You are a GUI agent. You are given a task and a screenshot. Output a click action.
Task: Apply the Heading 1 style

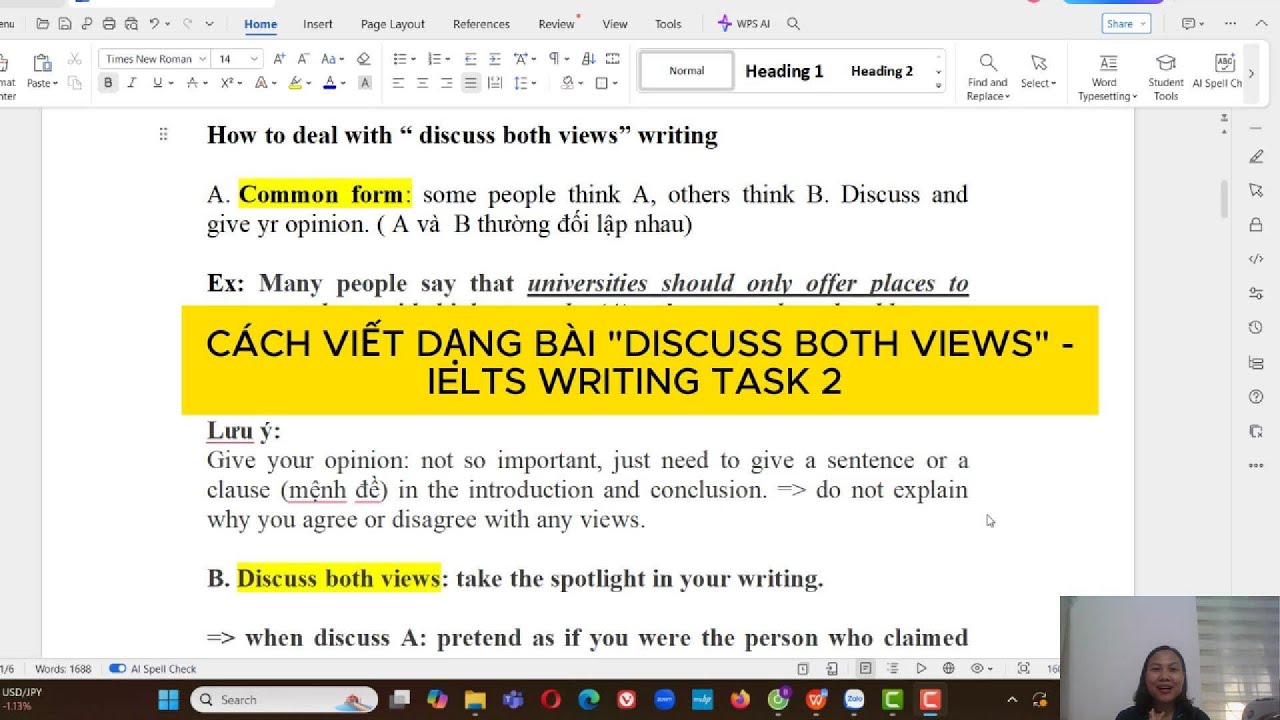[784, 70]
